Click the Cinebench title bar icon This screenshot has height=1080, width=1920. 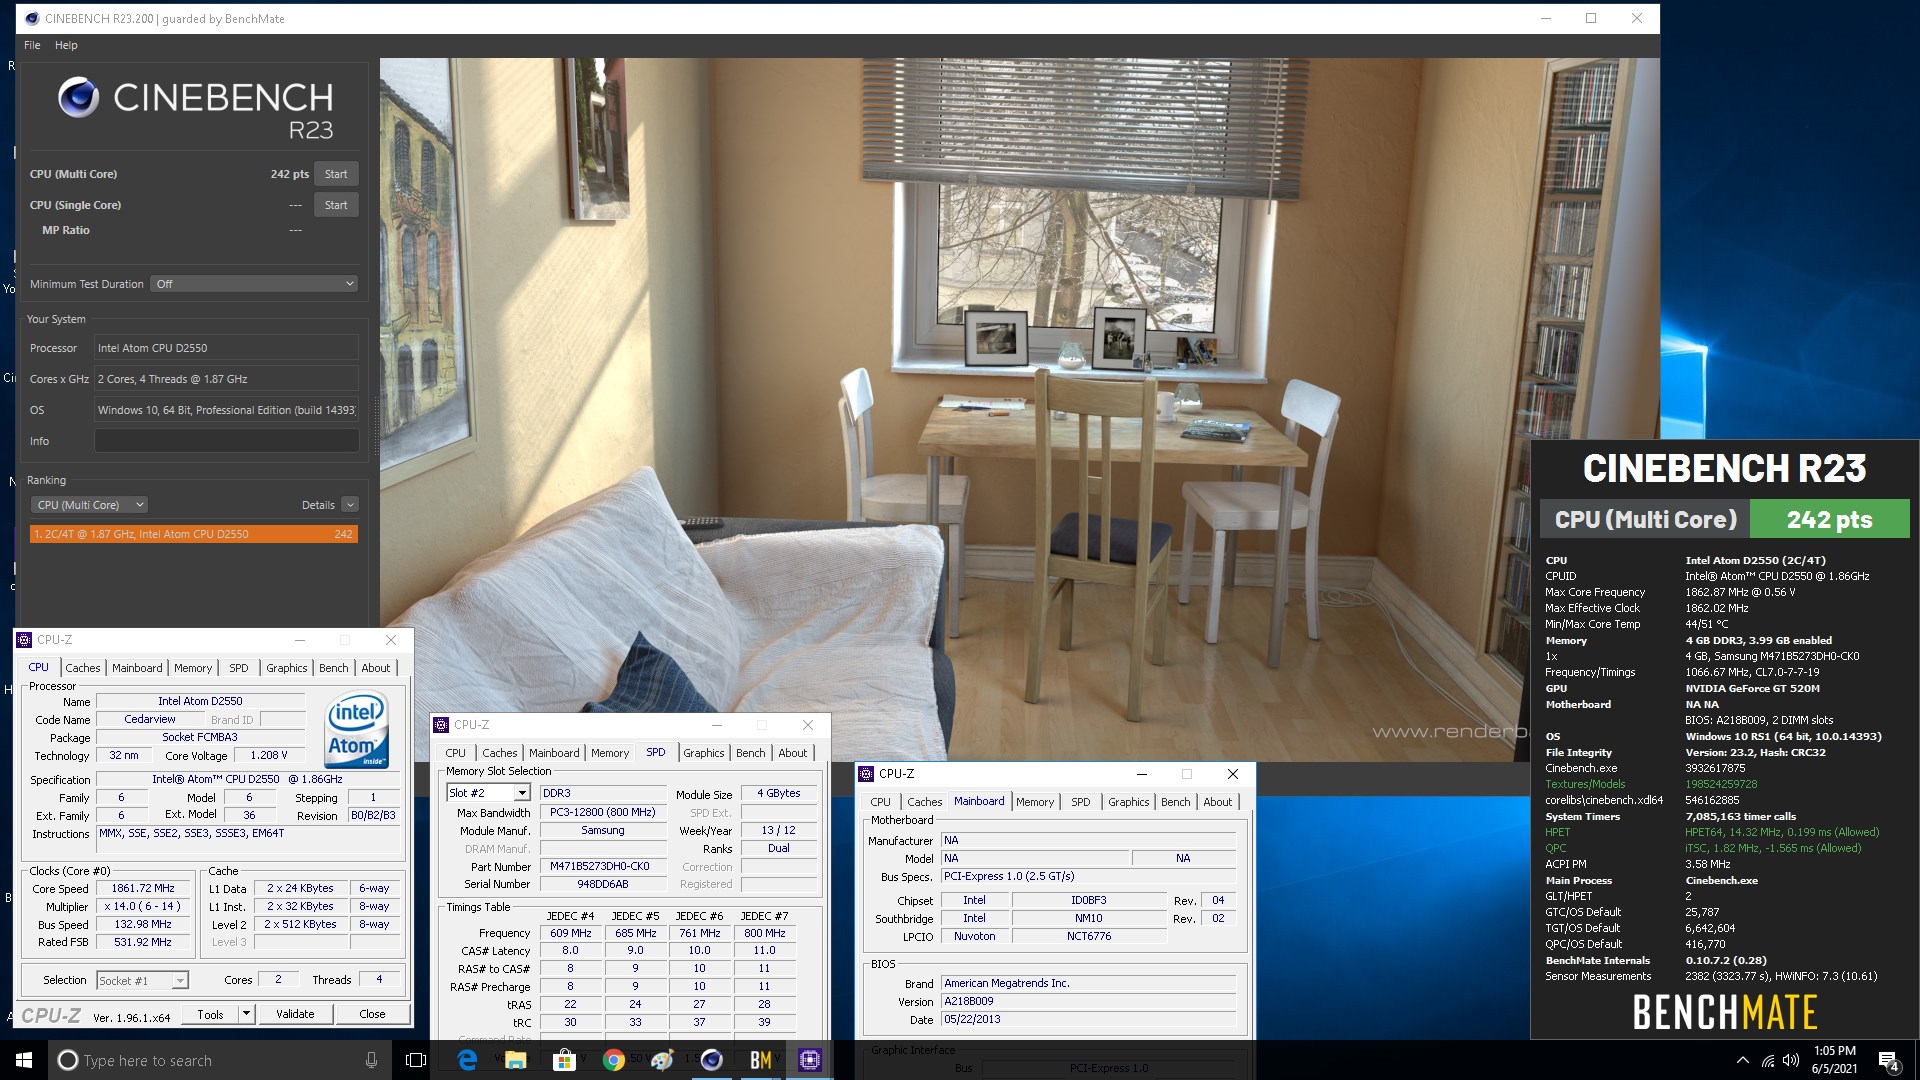pyautogui.click(x=32, y=18)
